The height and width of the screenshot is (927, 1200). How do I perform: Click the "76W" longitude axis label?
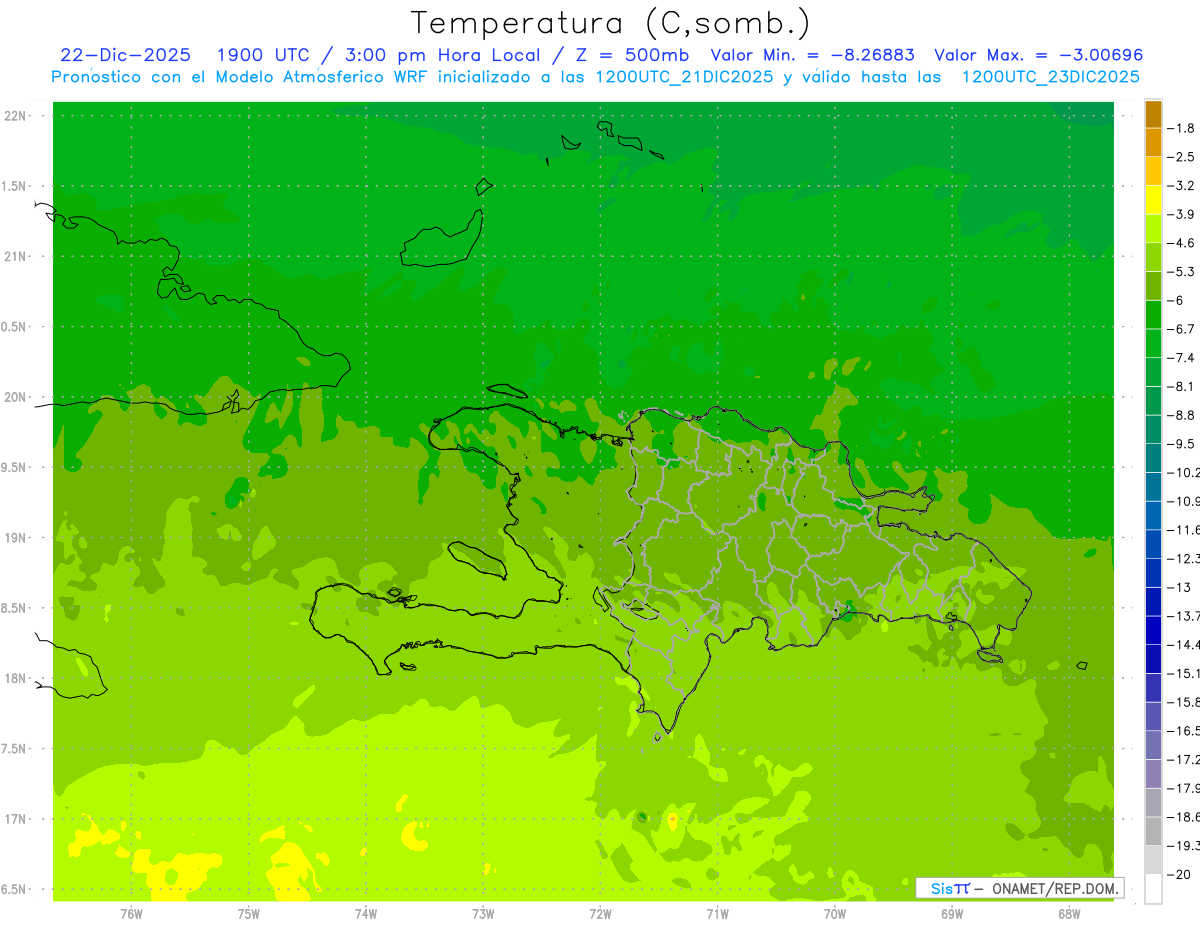(131, 914)
